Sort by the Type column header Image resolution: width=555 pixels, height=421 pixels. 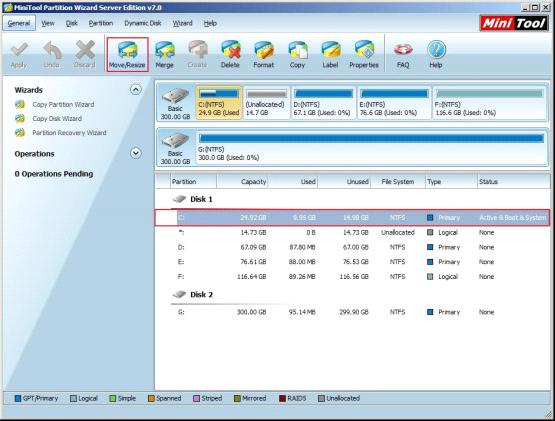coord(451,182)
